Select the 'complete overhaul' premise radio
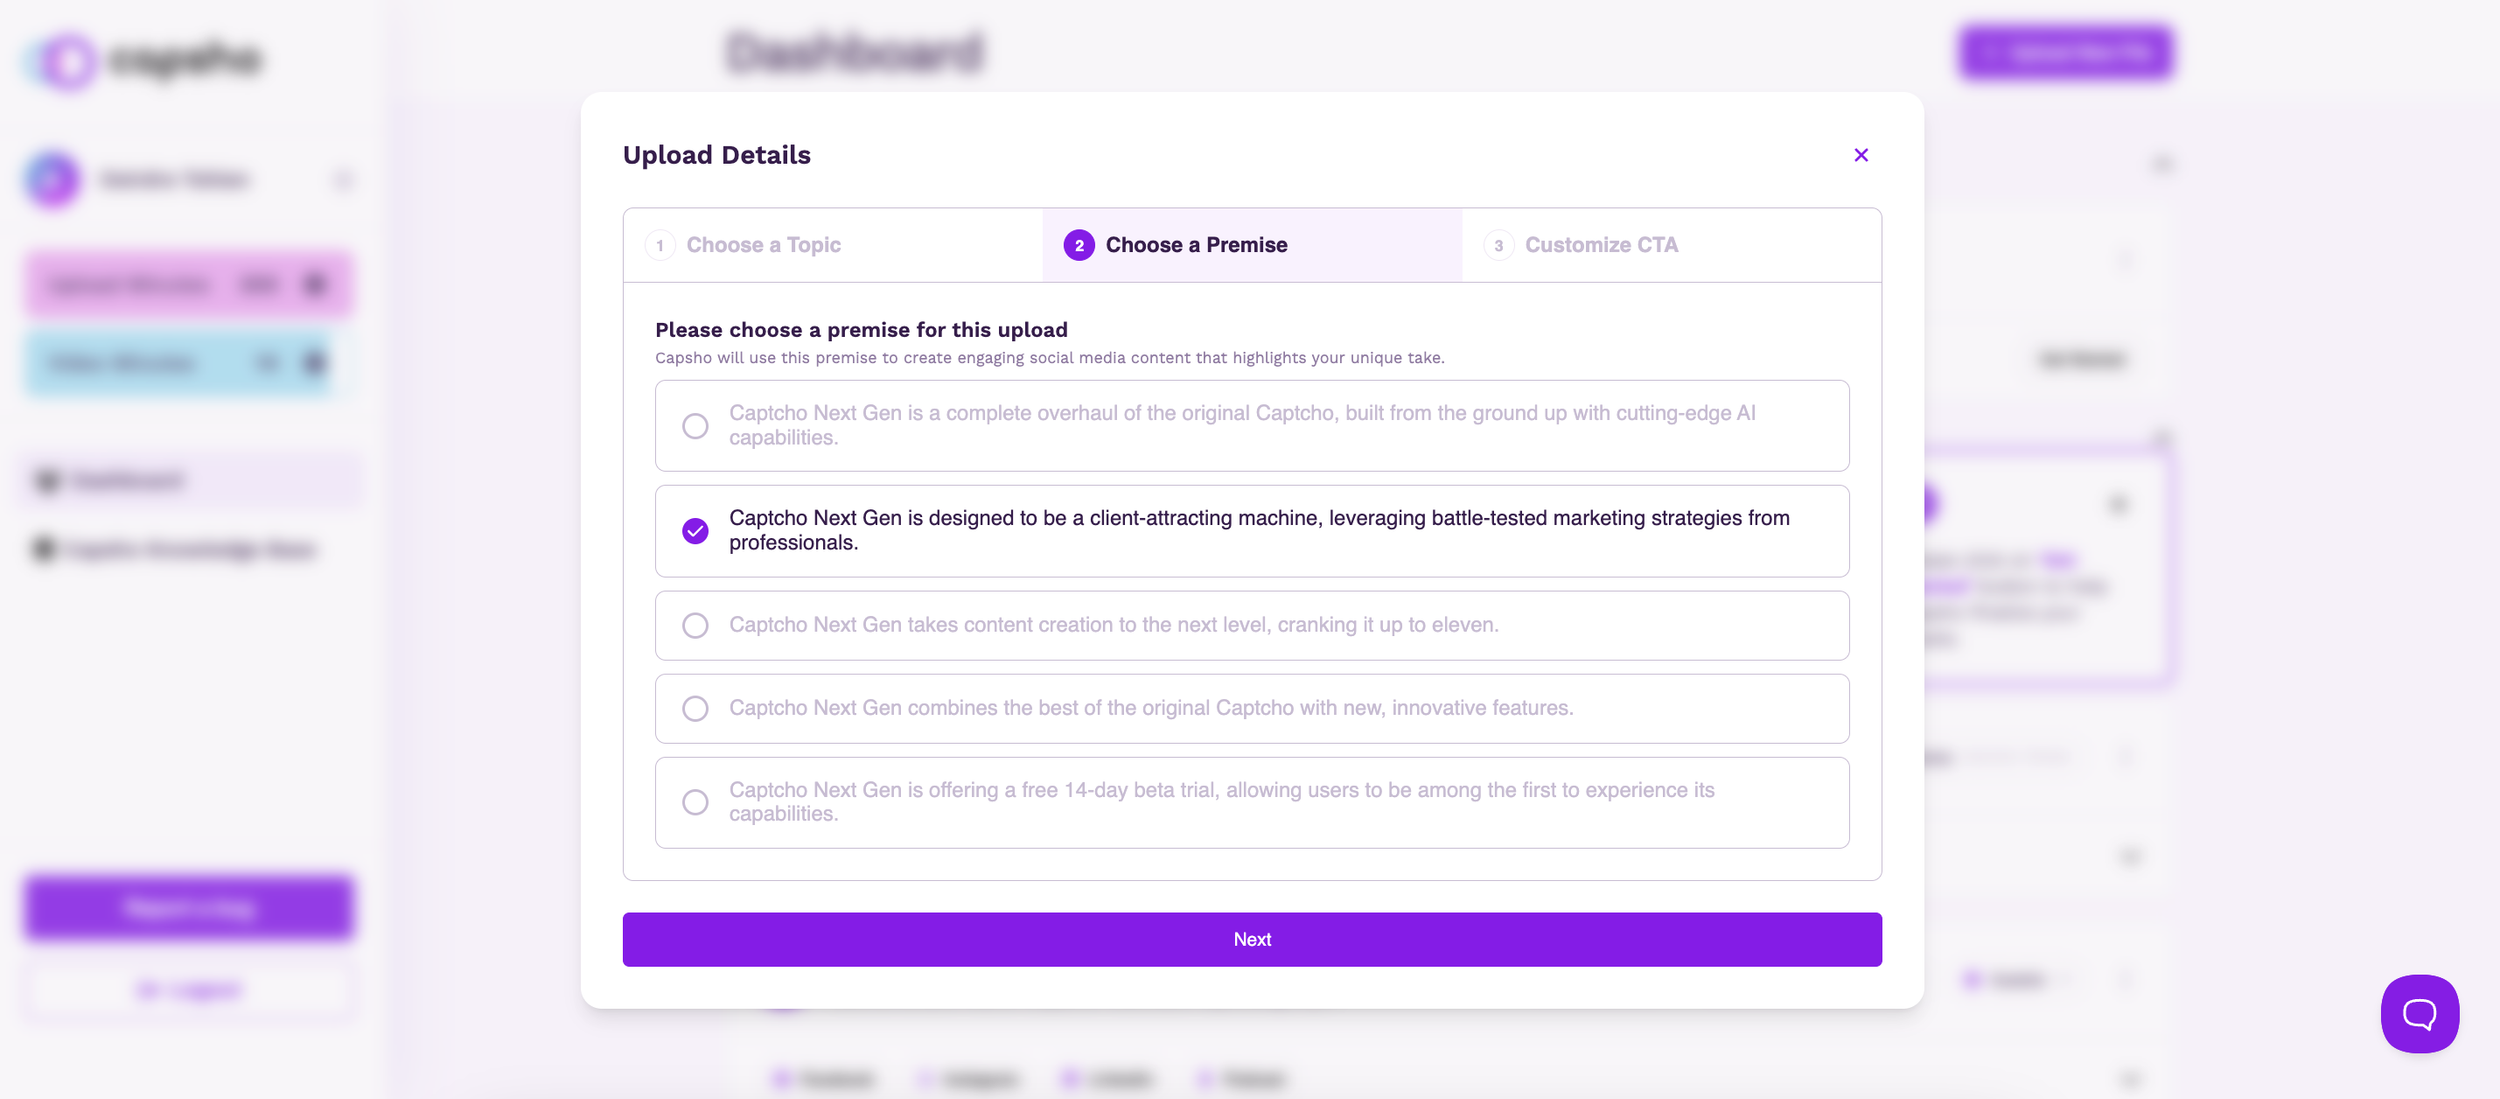The height and width of the screenshot is (1099, 2500). [x=696, y=425]
